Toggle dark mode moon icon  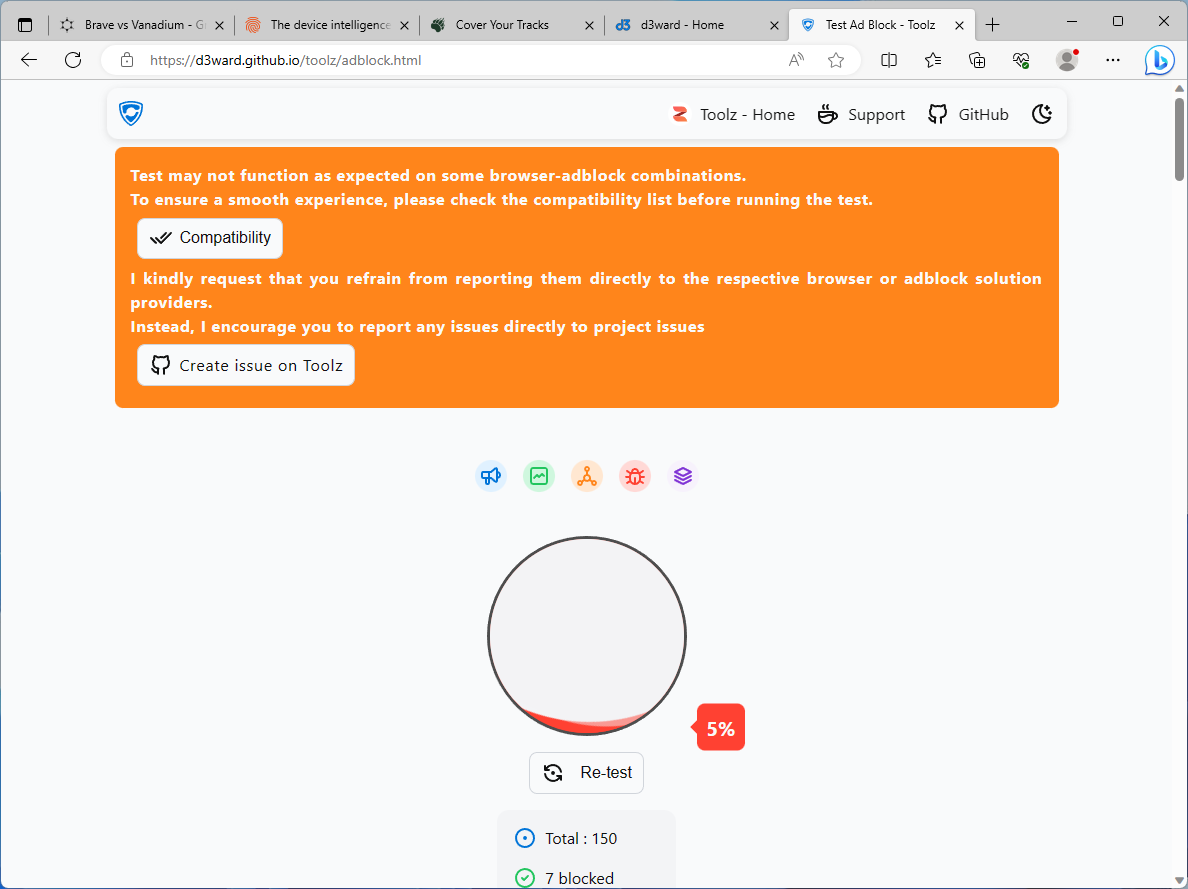click(1042, 114)
